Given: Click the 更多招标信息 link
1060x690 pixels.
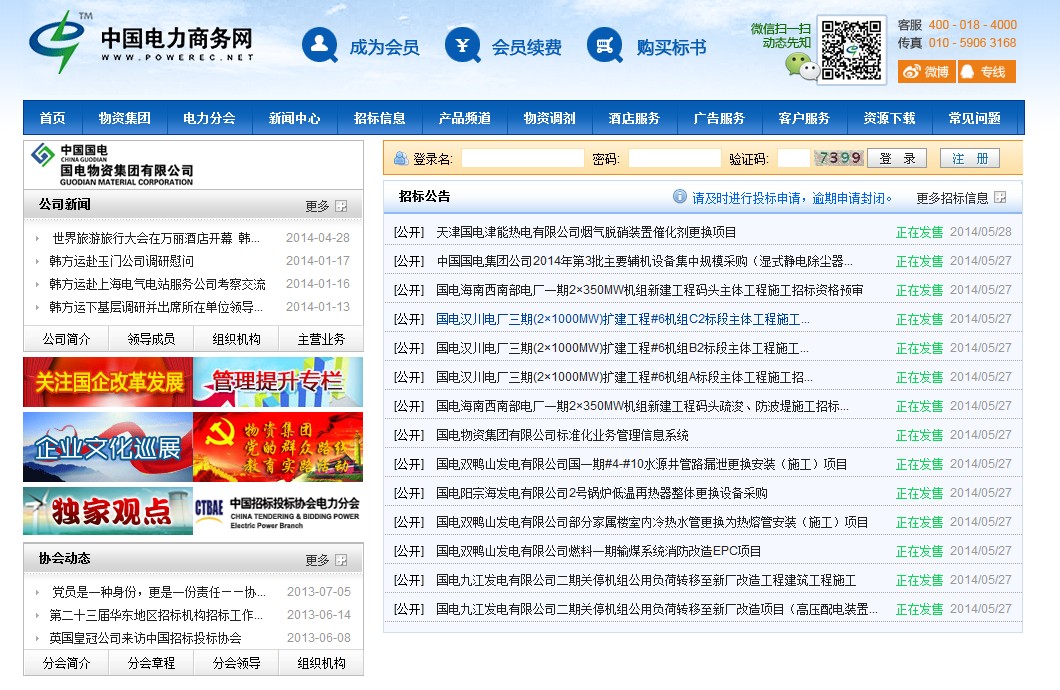Looking at the screenshot, I should click(x=952, y=198).
